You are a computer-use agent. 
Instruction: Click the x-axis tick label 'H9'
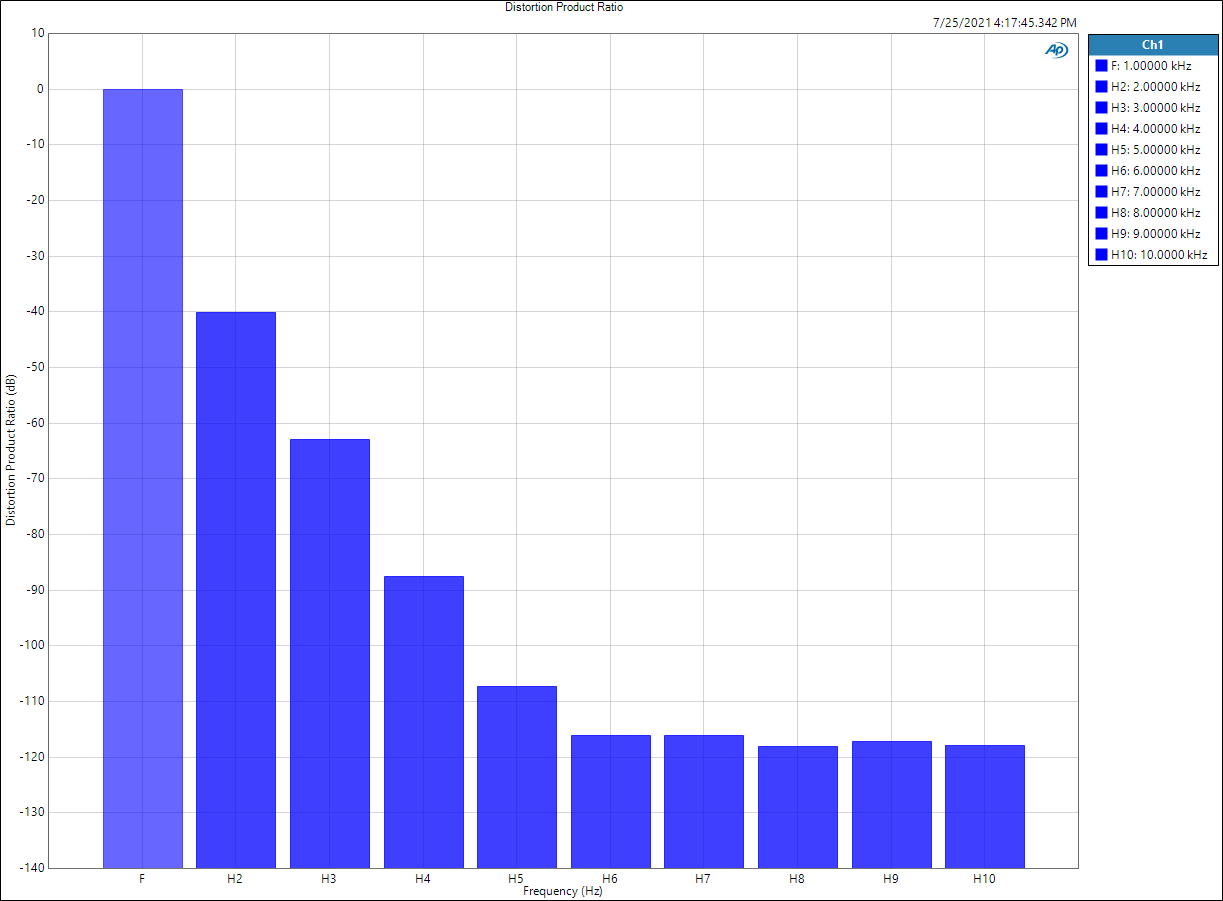pyautogui.click(x=891, y=879)
